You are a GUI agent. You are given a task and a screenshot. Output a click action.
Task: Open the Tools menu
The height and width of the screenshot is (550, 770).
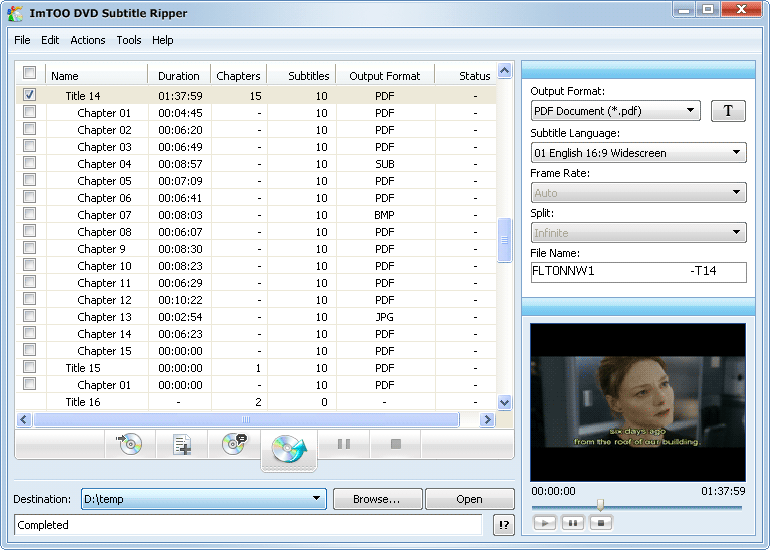pyautogui.click(x=129, y=40)
